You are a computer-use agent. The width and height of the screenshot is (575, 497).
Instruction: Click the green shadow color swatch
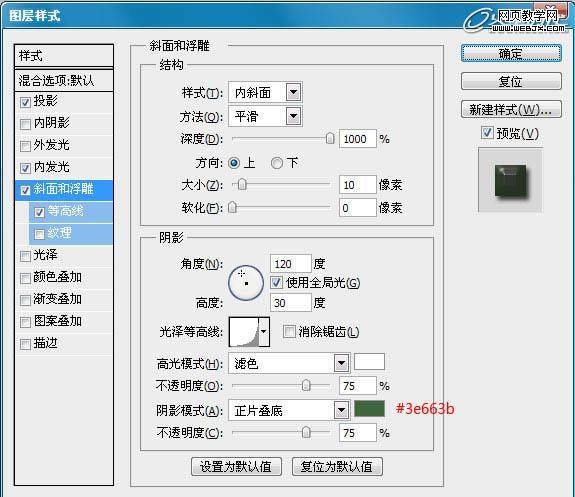pos(369,409)
